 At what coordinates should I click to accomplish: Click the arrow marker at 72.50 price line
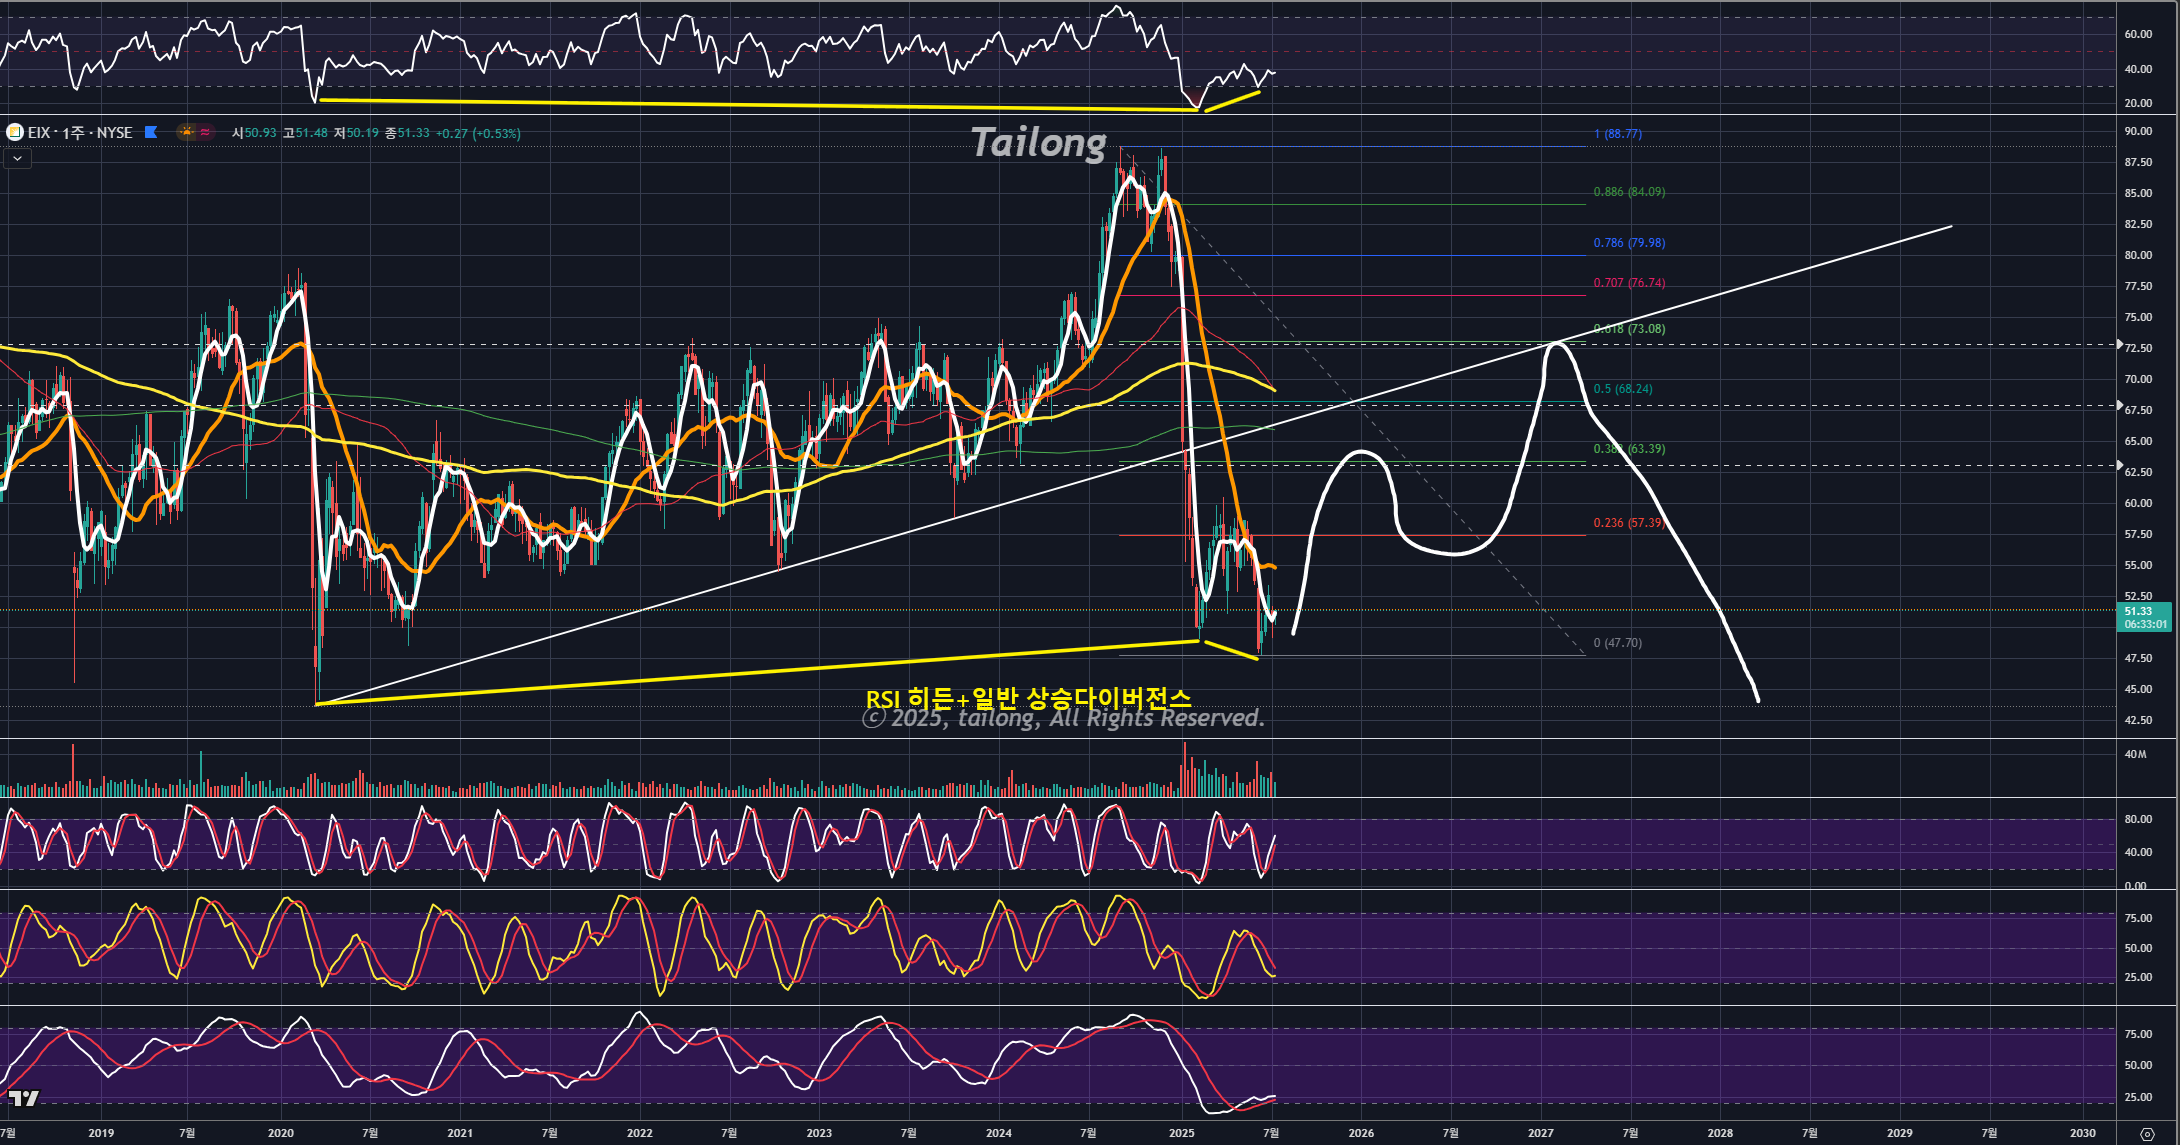tap(2121, 344)
